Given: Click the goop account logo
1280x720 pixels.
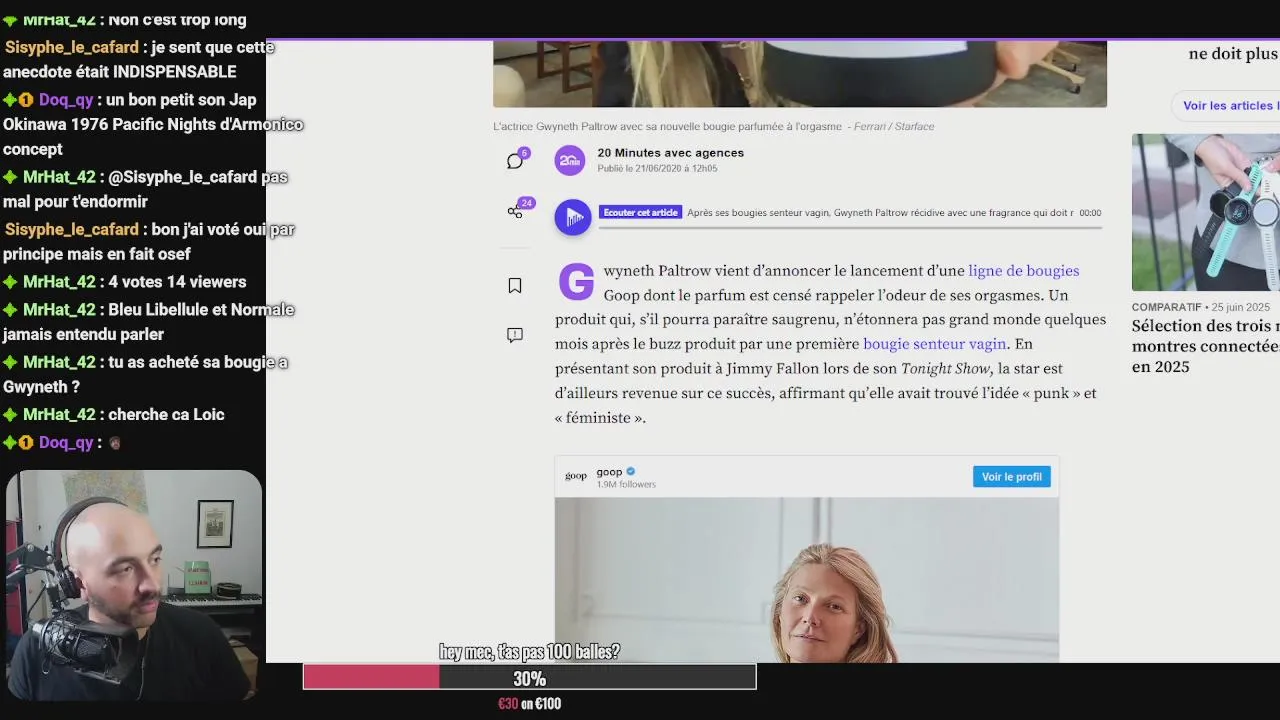Looking at the screenshot, I should 576,477.
